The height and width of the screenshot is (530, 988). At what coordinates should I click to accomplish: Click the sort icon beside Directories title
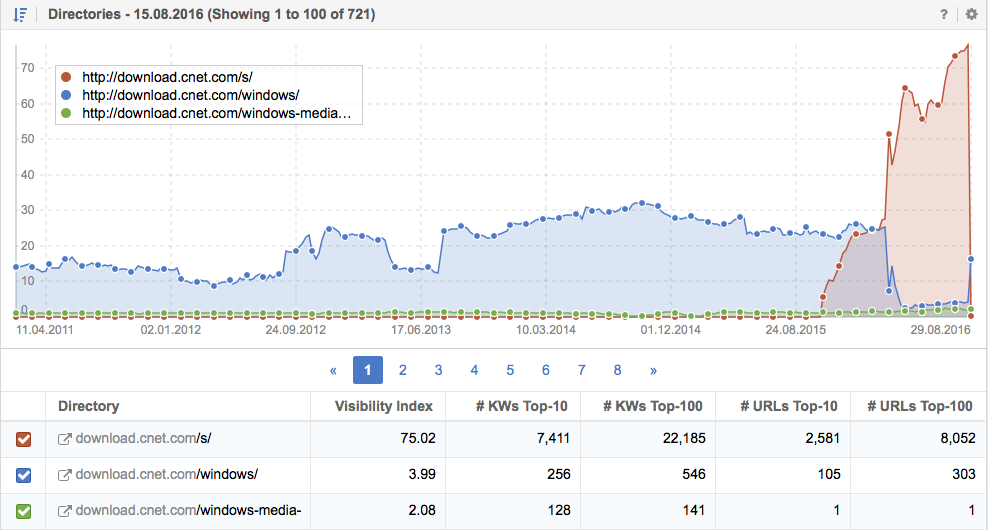(x=20, y=14)
